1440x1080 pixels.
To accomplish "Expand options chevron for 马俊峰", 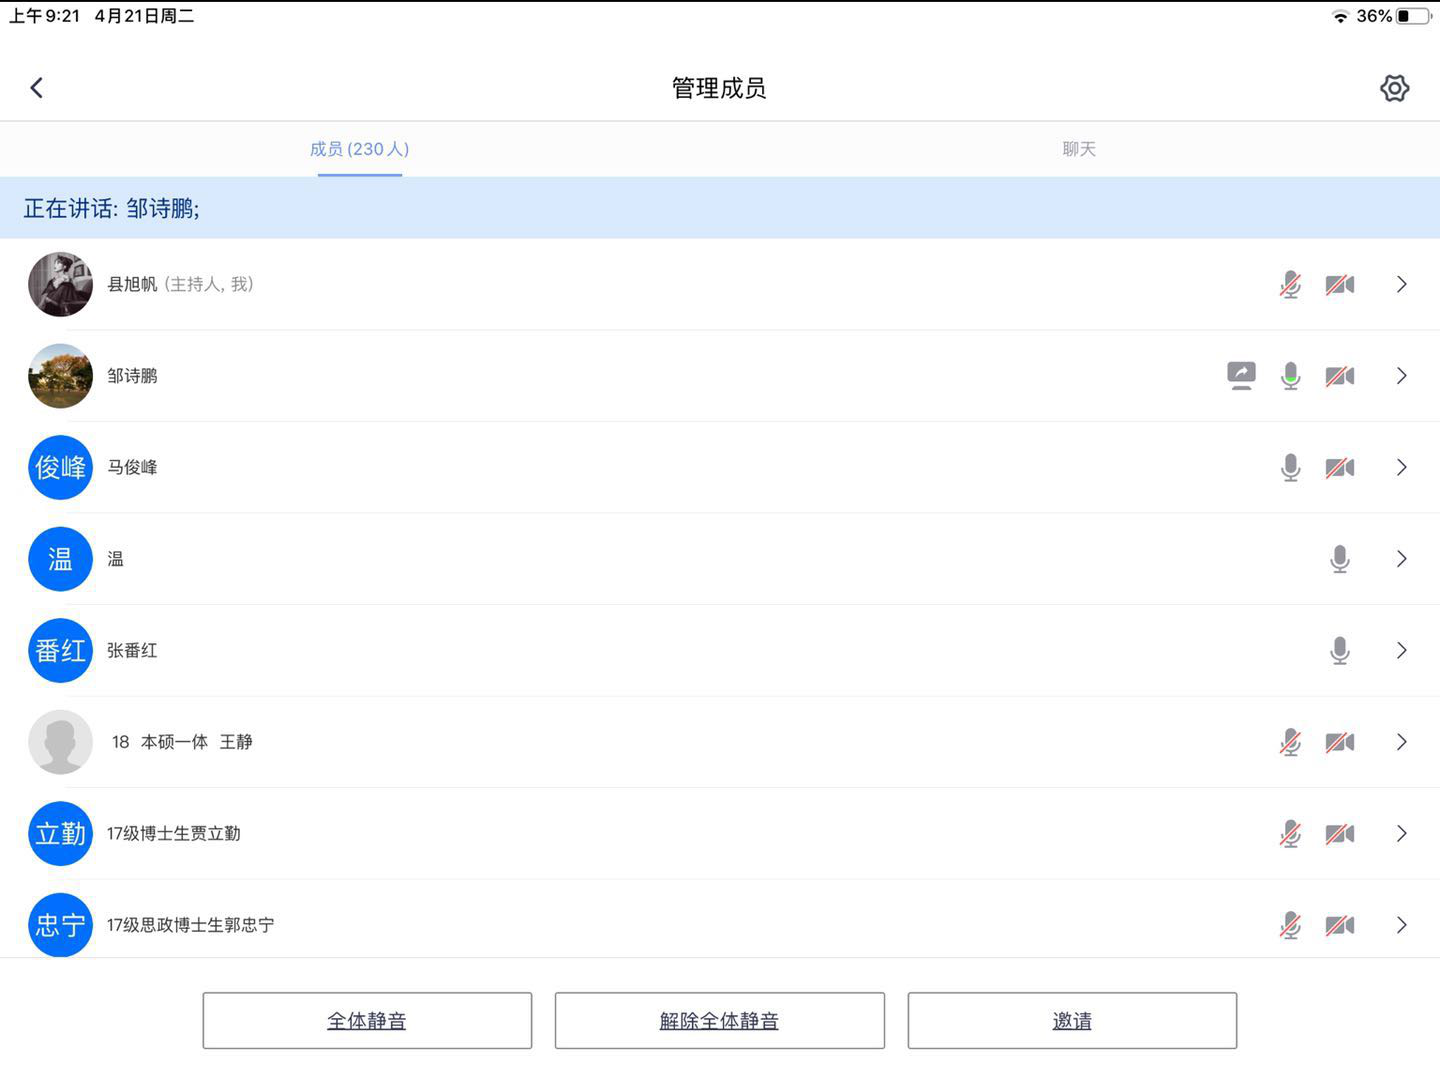I will (1401, 468).
